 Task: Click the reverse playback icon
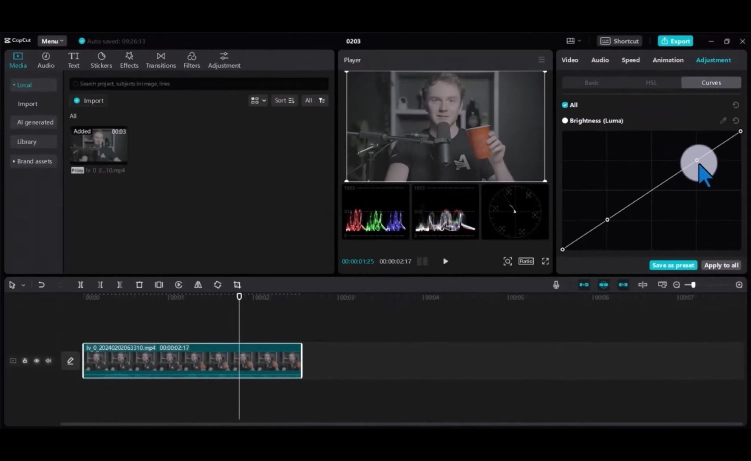(x=178, y=285)
